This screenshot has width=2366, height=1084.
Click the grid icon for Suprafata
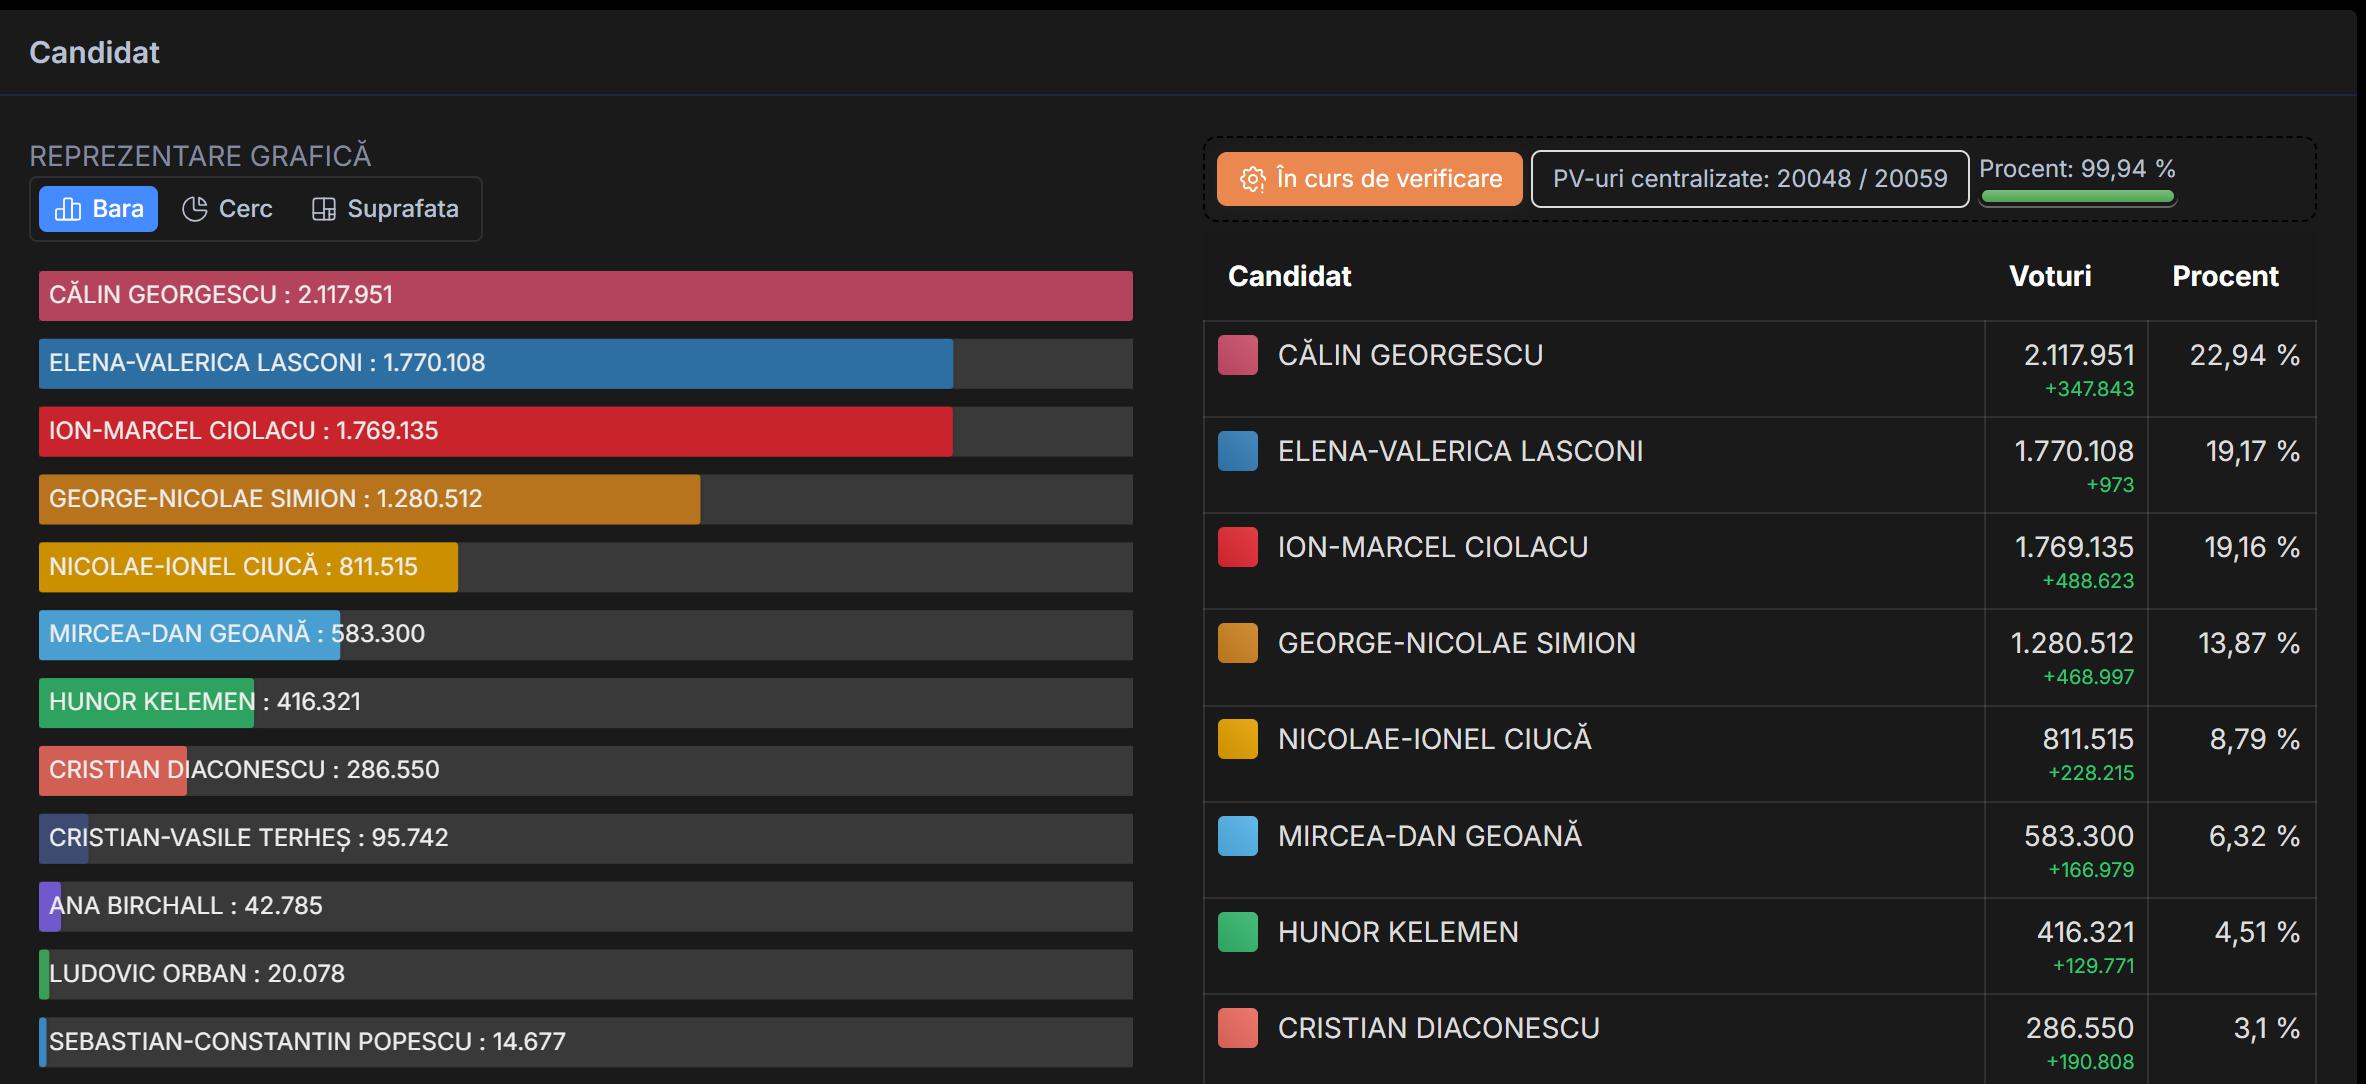click(323, 209)
